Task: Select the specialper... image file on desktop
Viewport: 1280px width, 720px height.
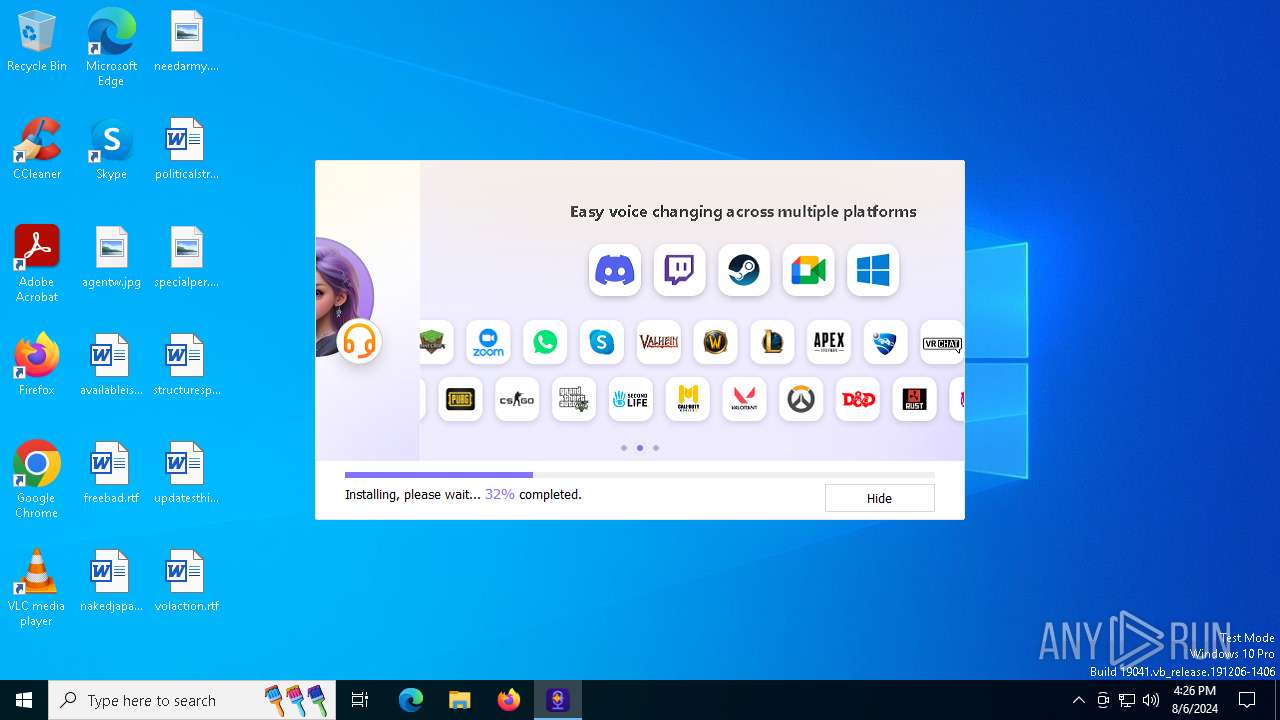Action: tap(186, 257)
